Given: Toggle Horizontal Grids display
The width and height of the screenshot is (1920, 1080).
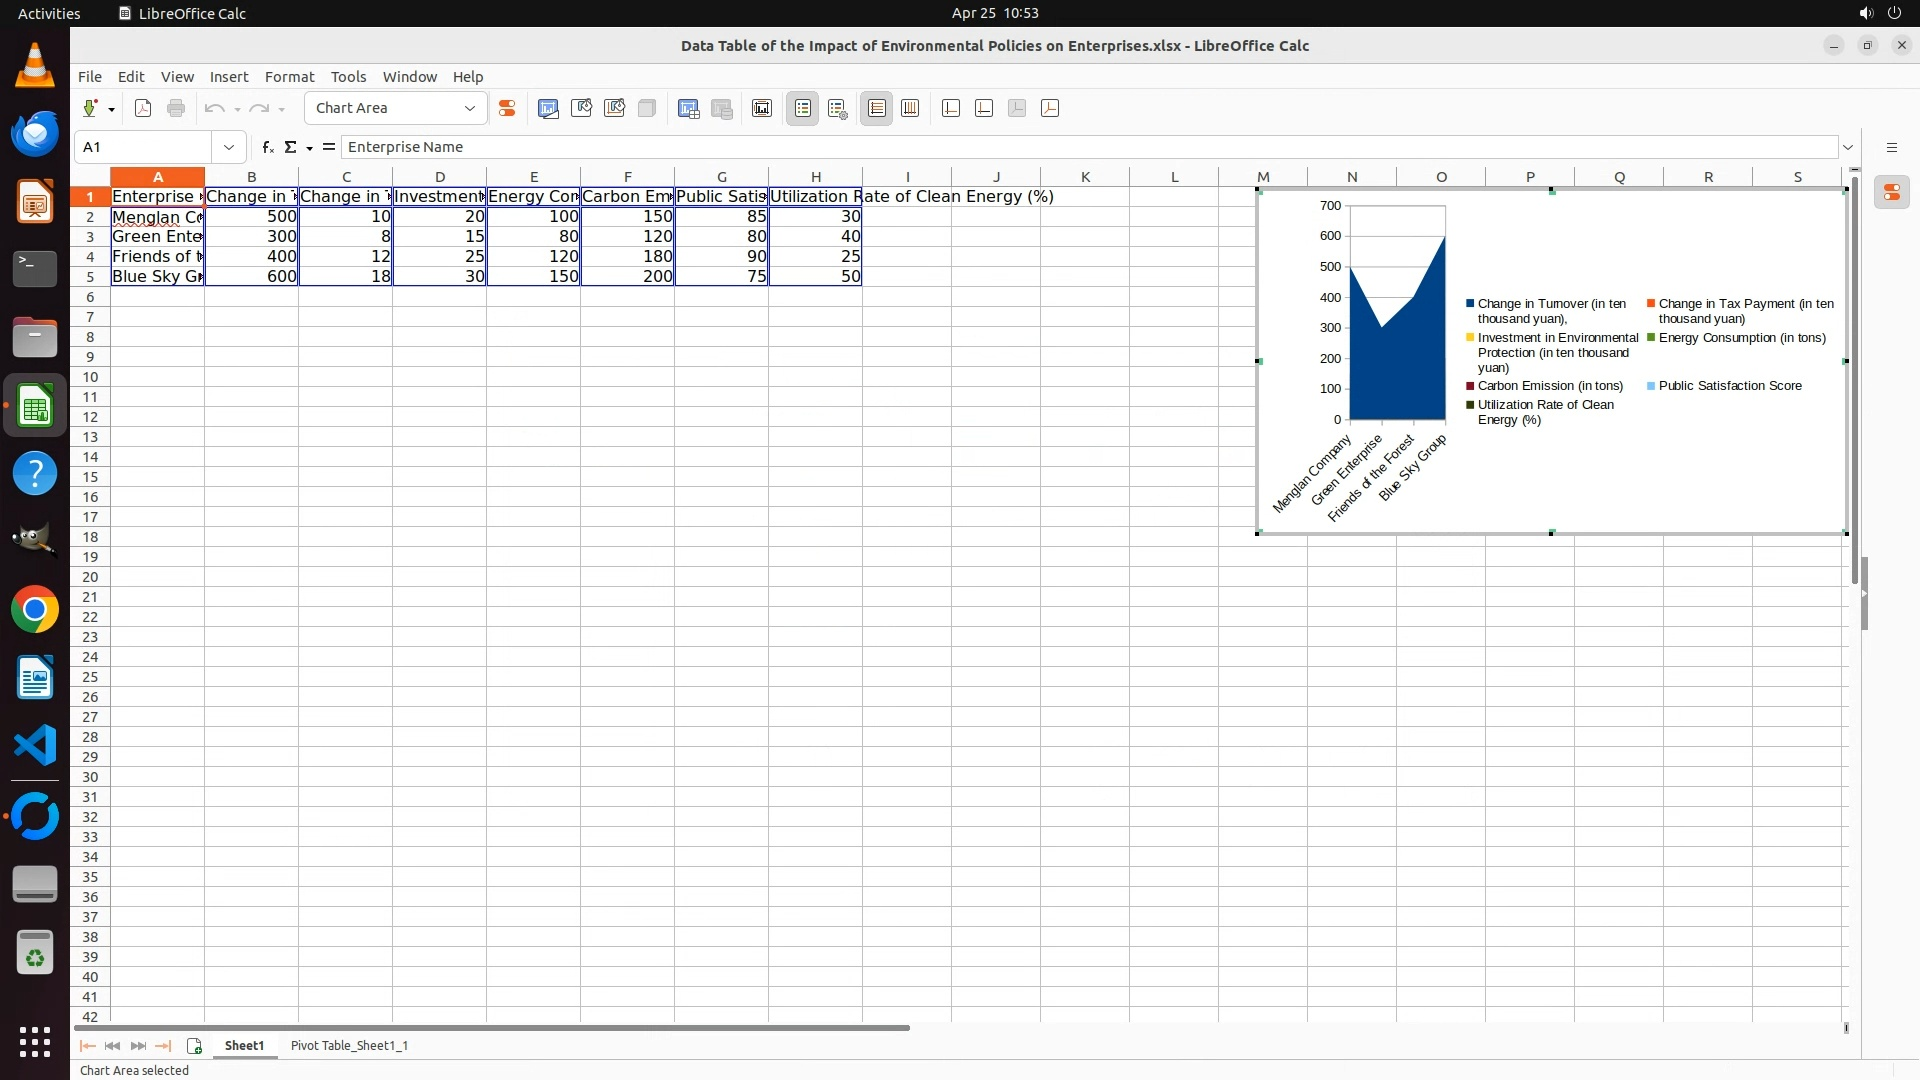Looking at the screenshot, I should click(x=877, y=109).
